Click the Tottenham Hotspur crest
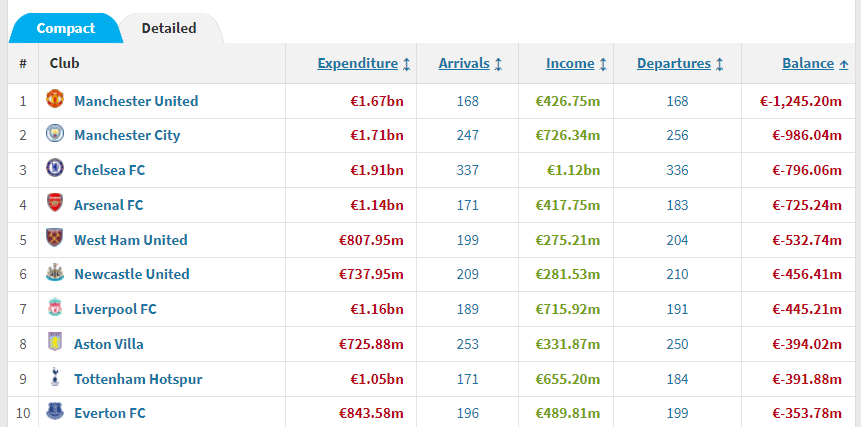861x427 pixels. [55, 378]
